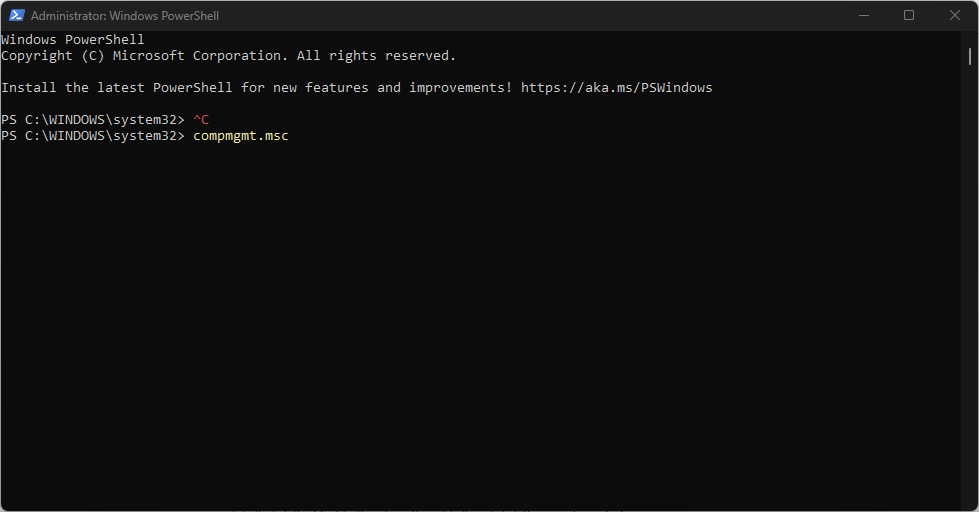Place cursor right after compmgmt.msc
Viewport: 979px width, 512px height.
290,136
